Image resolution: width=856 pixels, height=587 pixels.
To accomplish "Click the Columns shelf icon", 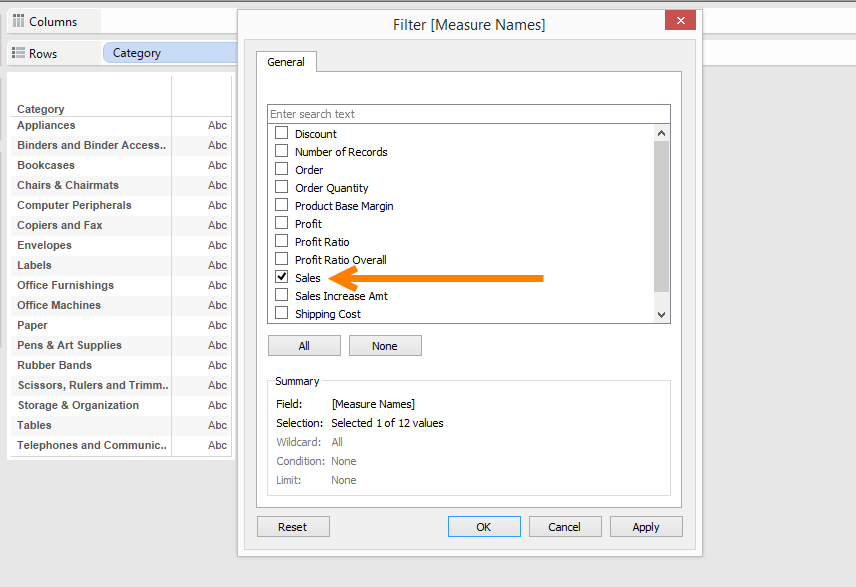I will click(18, 21).
